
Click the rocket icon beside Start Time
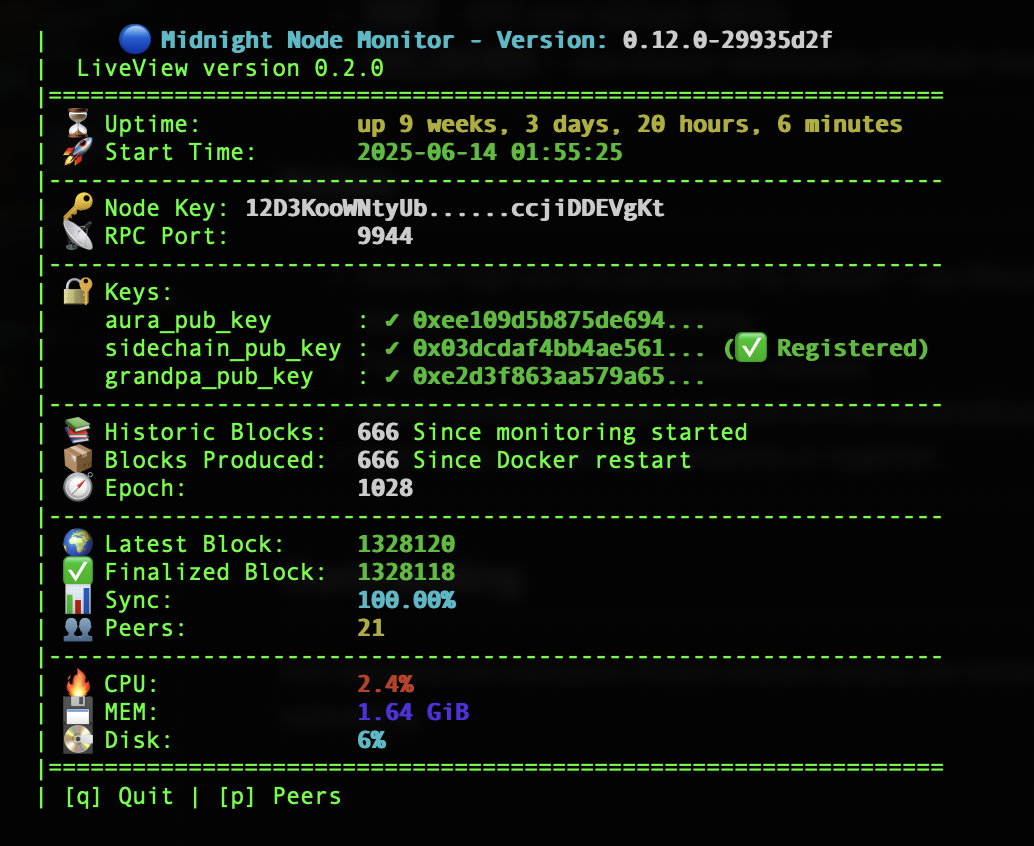pos(77,152)
